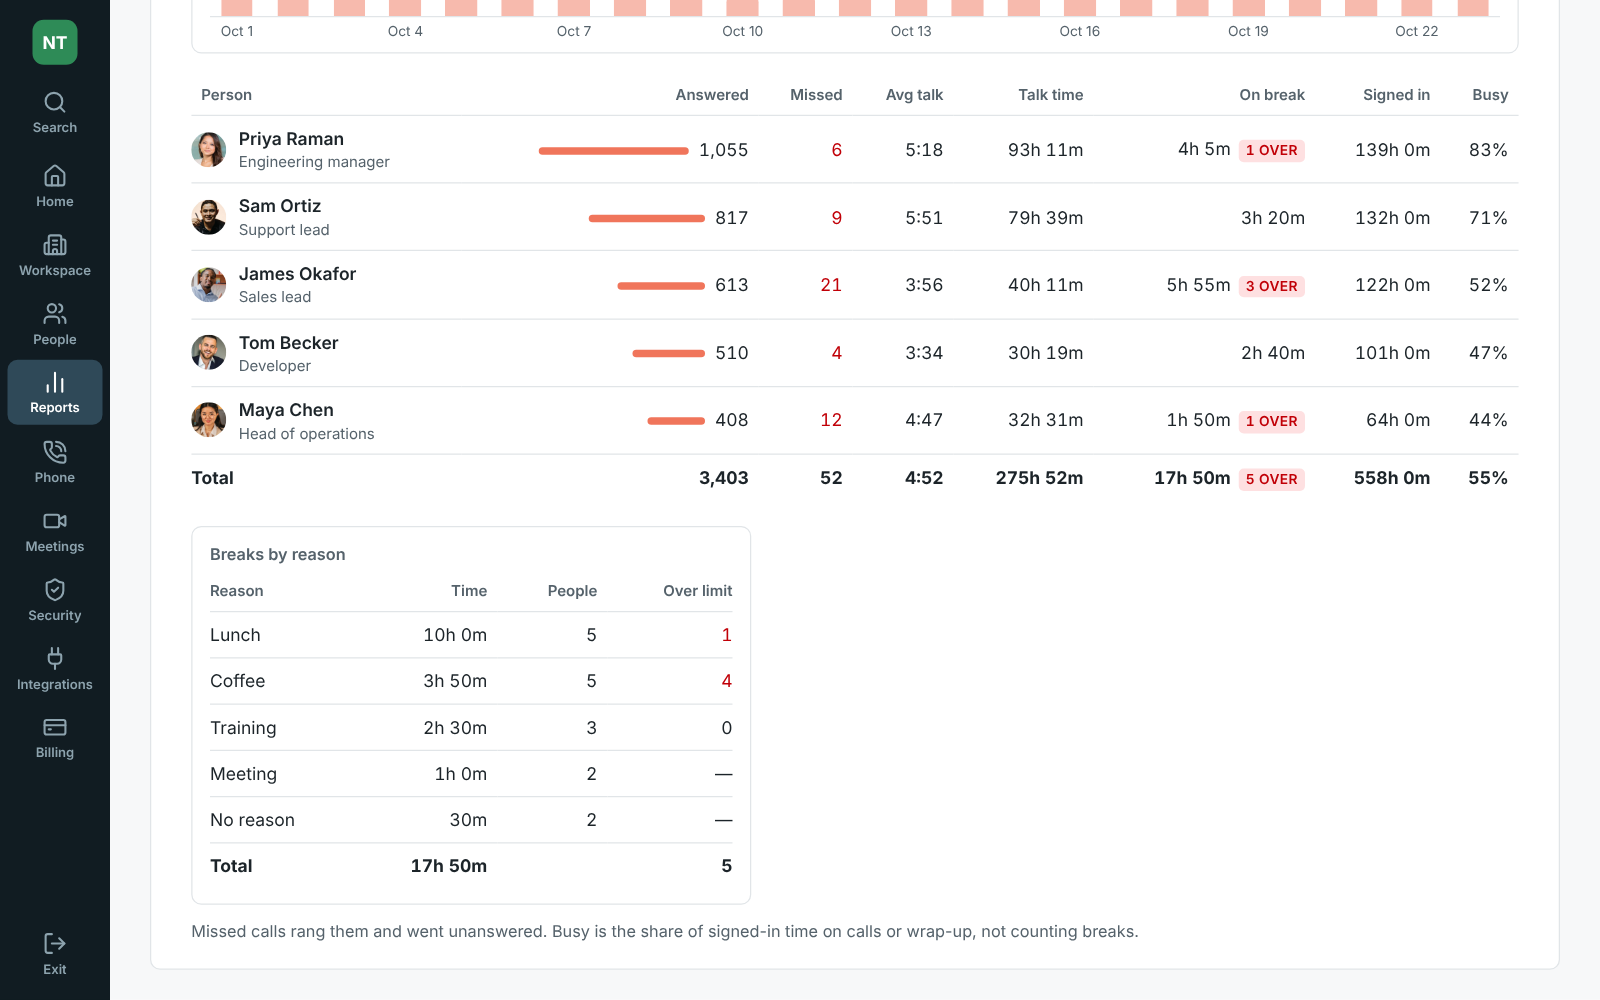Open Sam Ortiz's name
The width and height of the screenshot is (1600, 1000).
280,206
